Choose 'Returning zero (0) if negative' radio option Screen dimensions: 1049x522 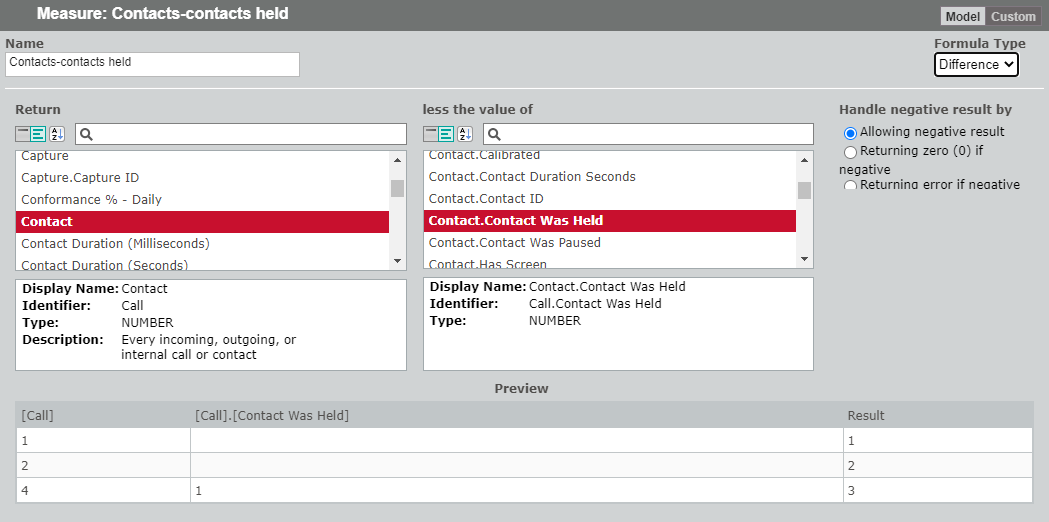click(851, 152)
